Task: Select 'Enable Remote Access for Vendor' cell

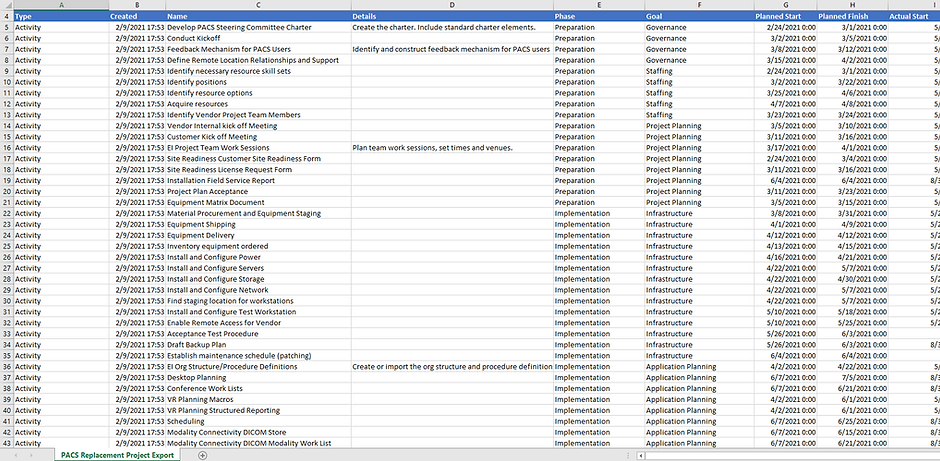Action: [x=258, y=323]
